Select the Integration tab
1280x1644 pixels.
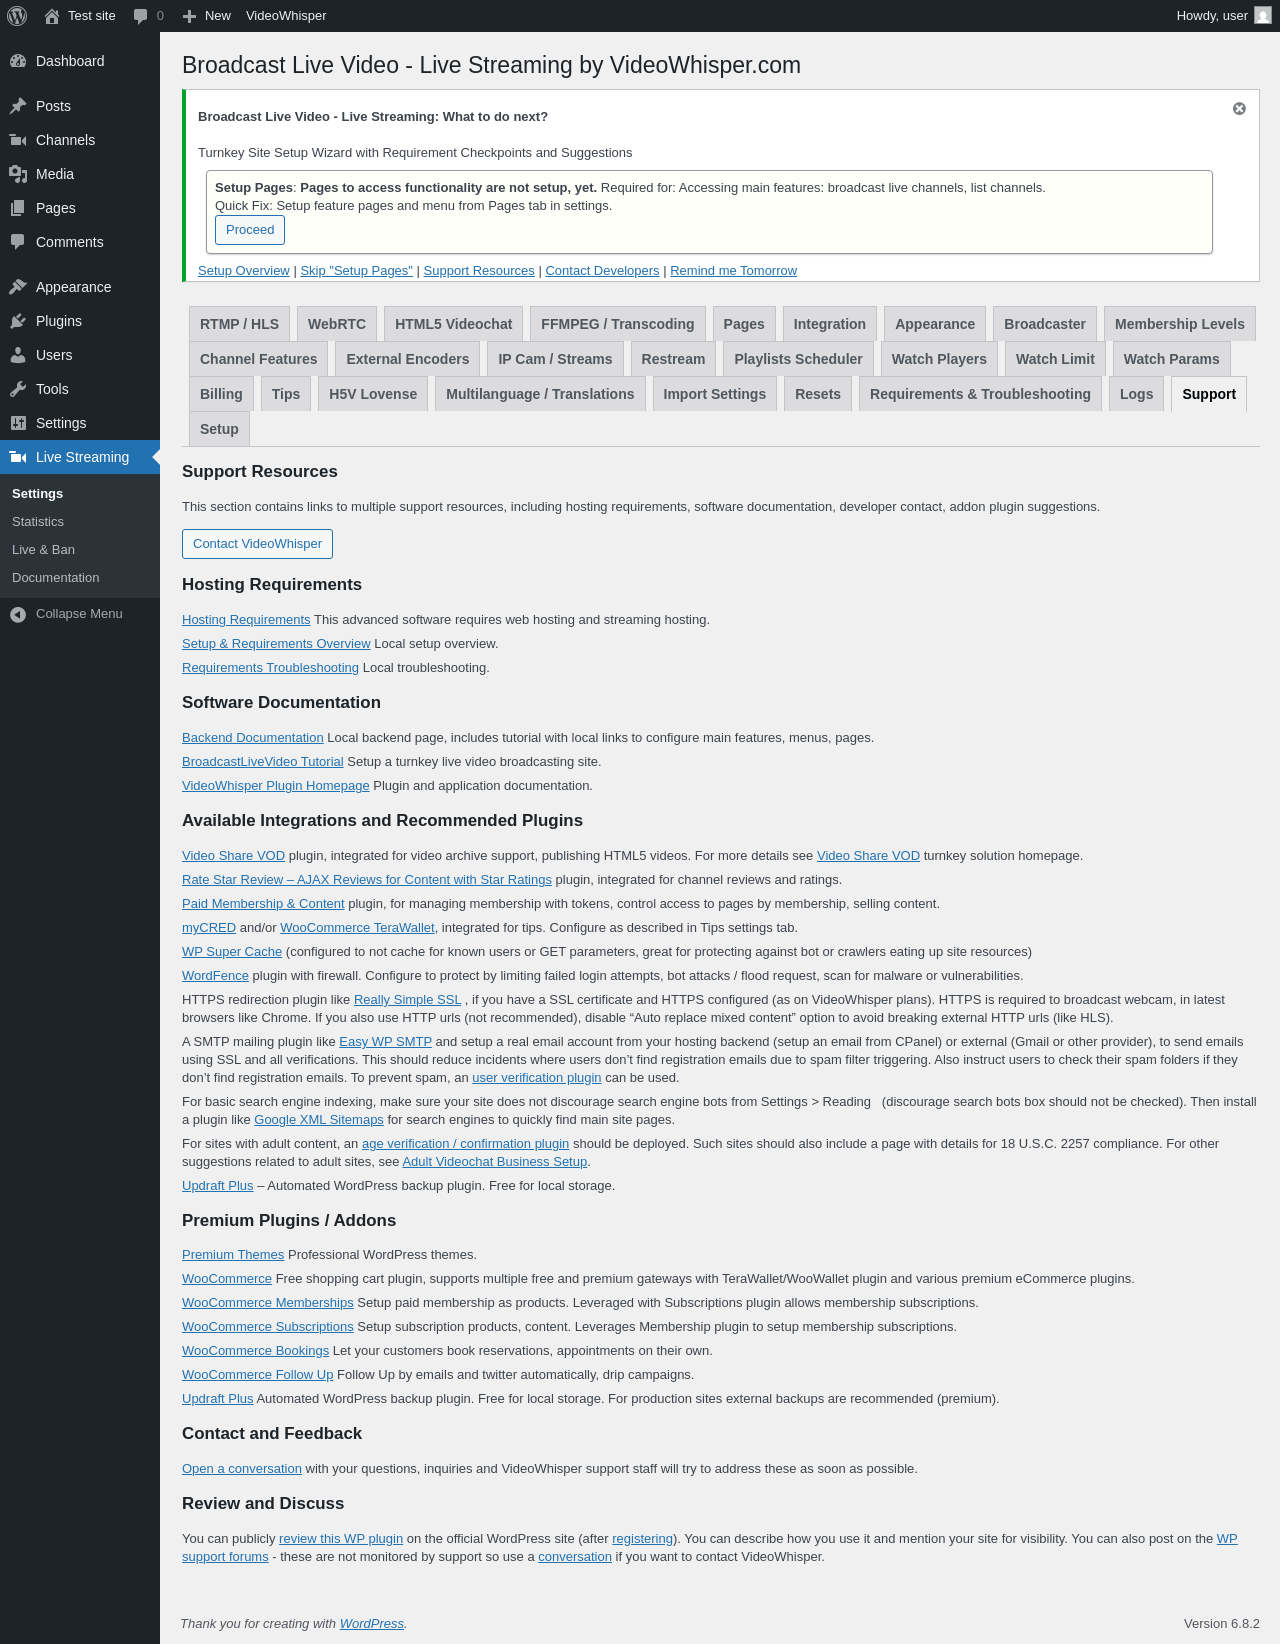pos(830,324)
